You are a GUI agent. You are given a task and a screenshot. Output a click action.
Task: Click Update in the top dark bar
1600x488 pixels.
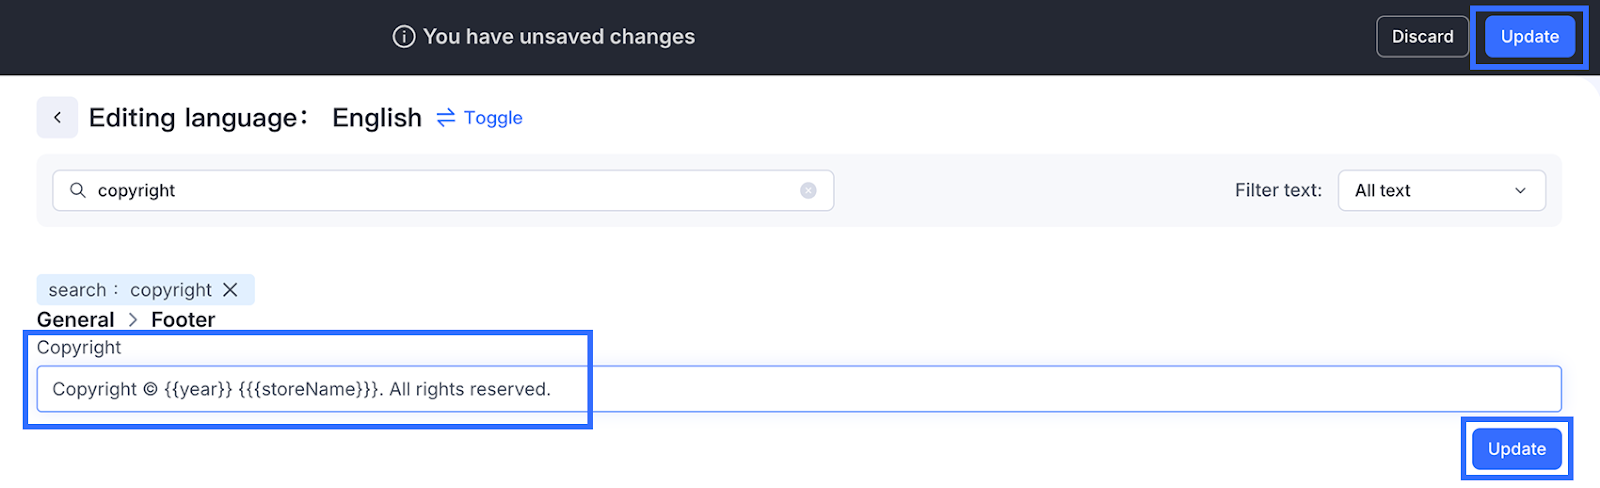[x=1529, y=37]
